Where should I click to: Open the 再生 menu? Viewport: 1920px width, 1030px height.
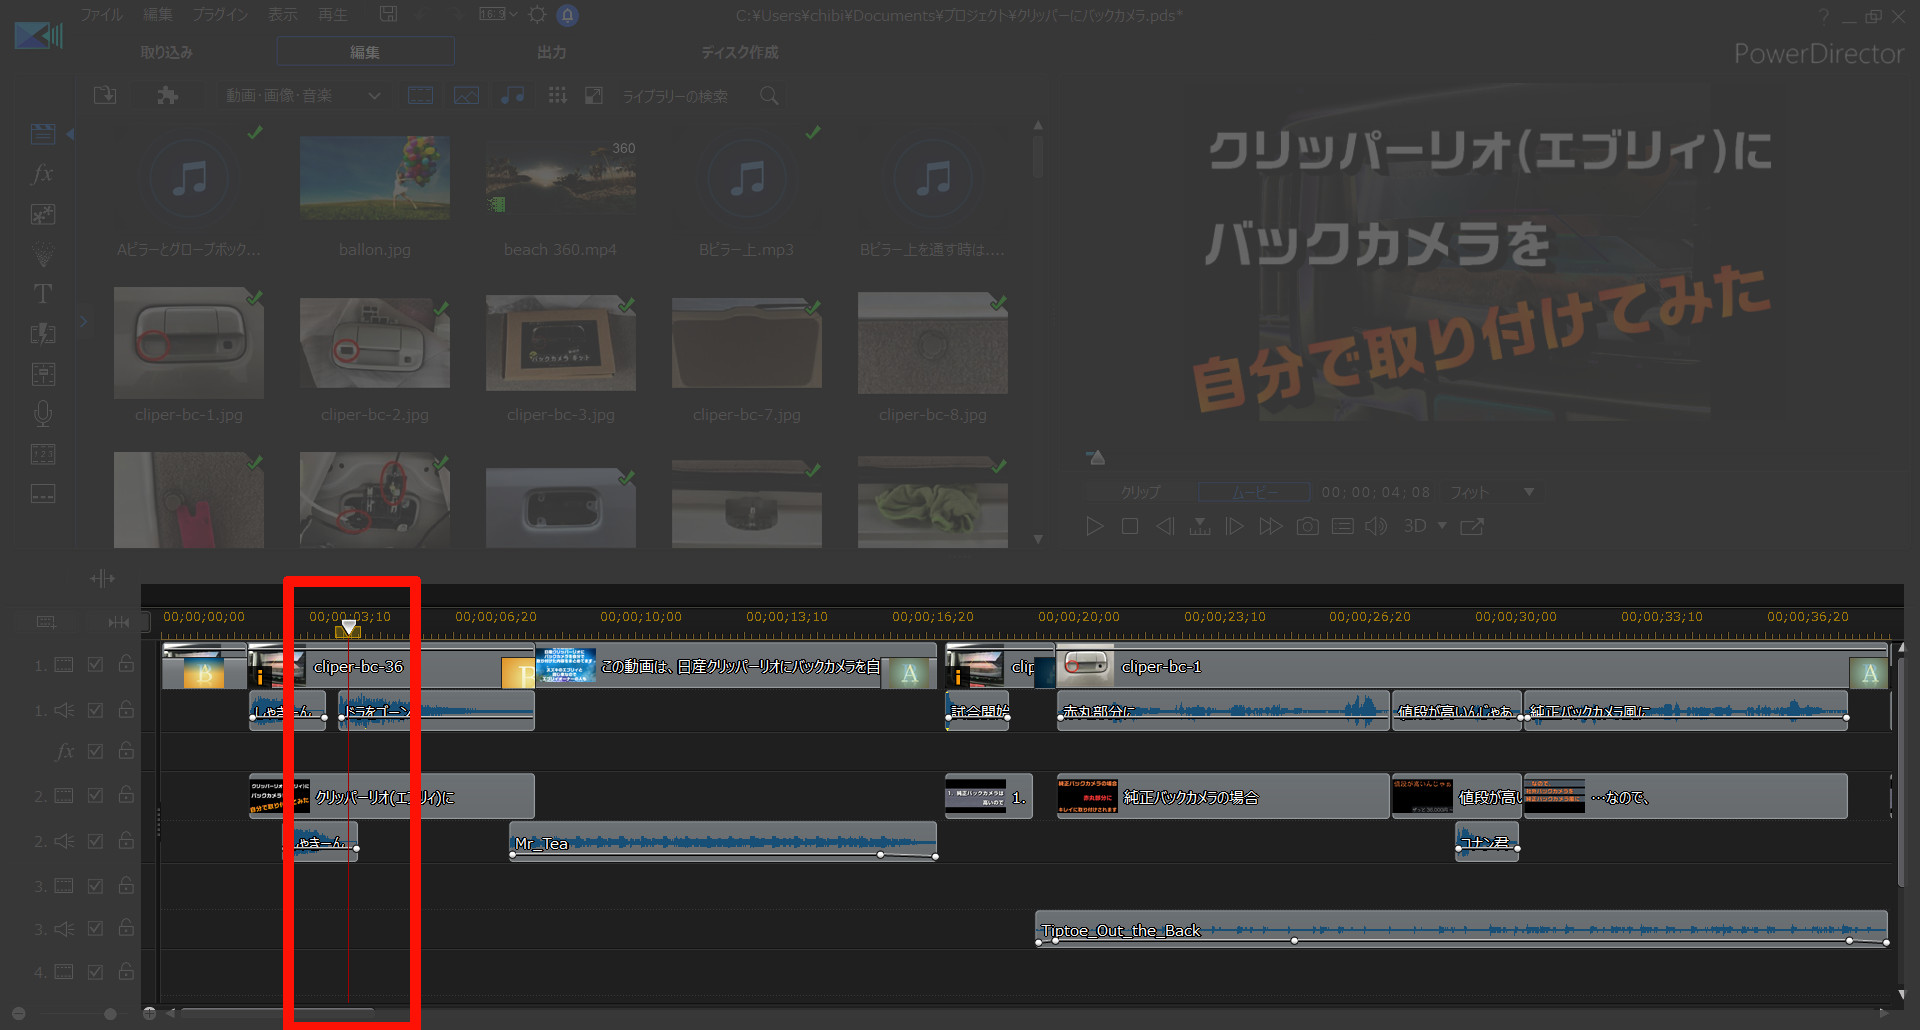[332, 15]
